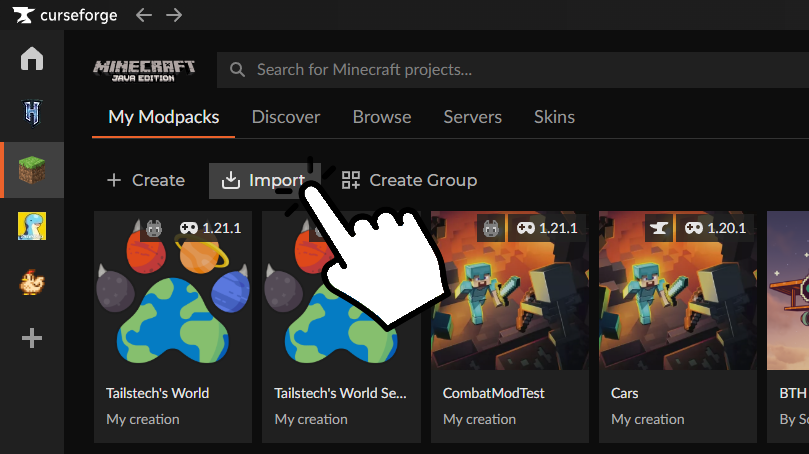Open the chicken game icon in sidebar
Screen dimensions: 809x454
[32, 282]
